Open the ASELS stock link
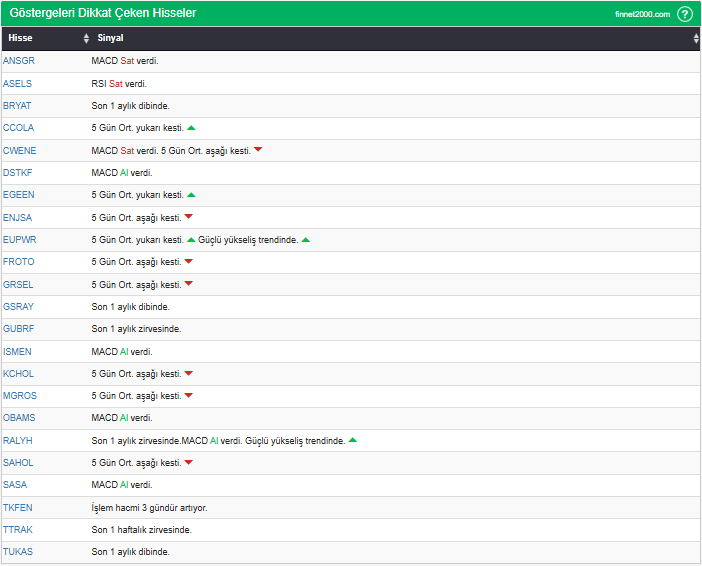The width and height of the screenshot is (702, 566). click(x=18, y=83)
